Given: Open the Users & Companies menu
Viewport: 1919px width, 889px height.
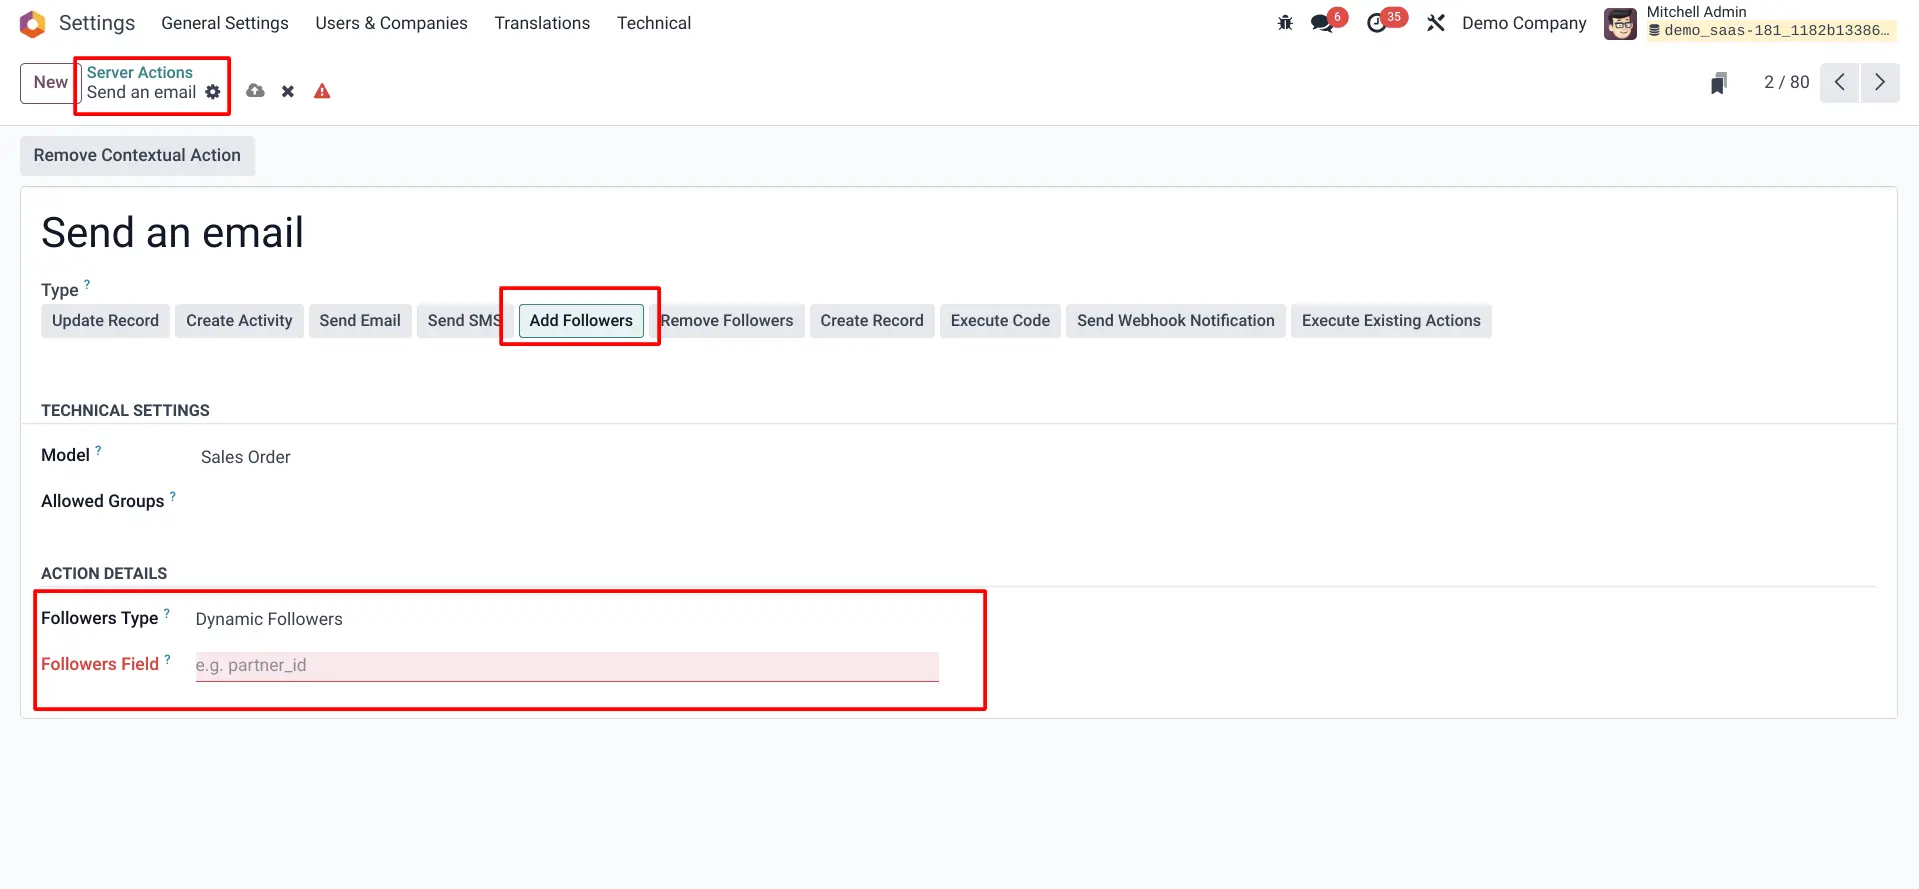Looking at the screenshot, I should (391, 23).
